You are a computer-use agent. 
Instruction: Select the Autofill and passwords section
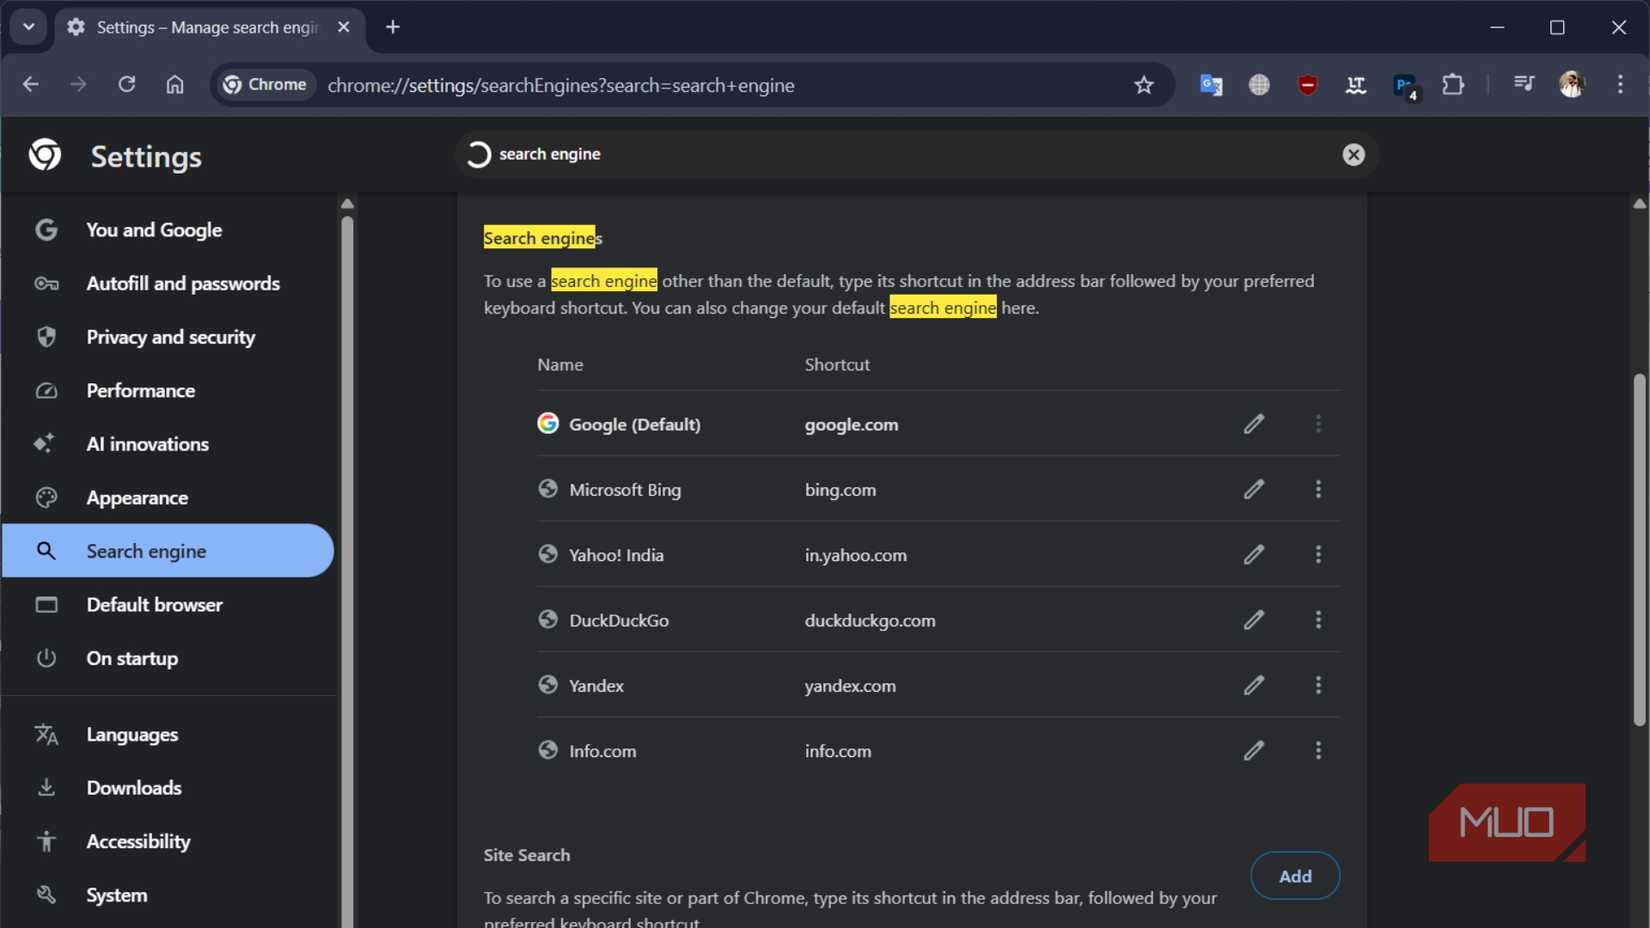(x=182, y=283)
